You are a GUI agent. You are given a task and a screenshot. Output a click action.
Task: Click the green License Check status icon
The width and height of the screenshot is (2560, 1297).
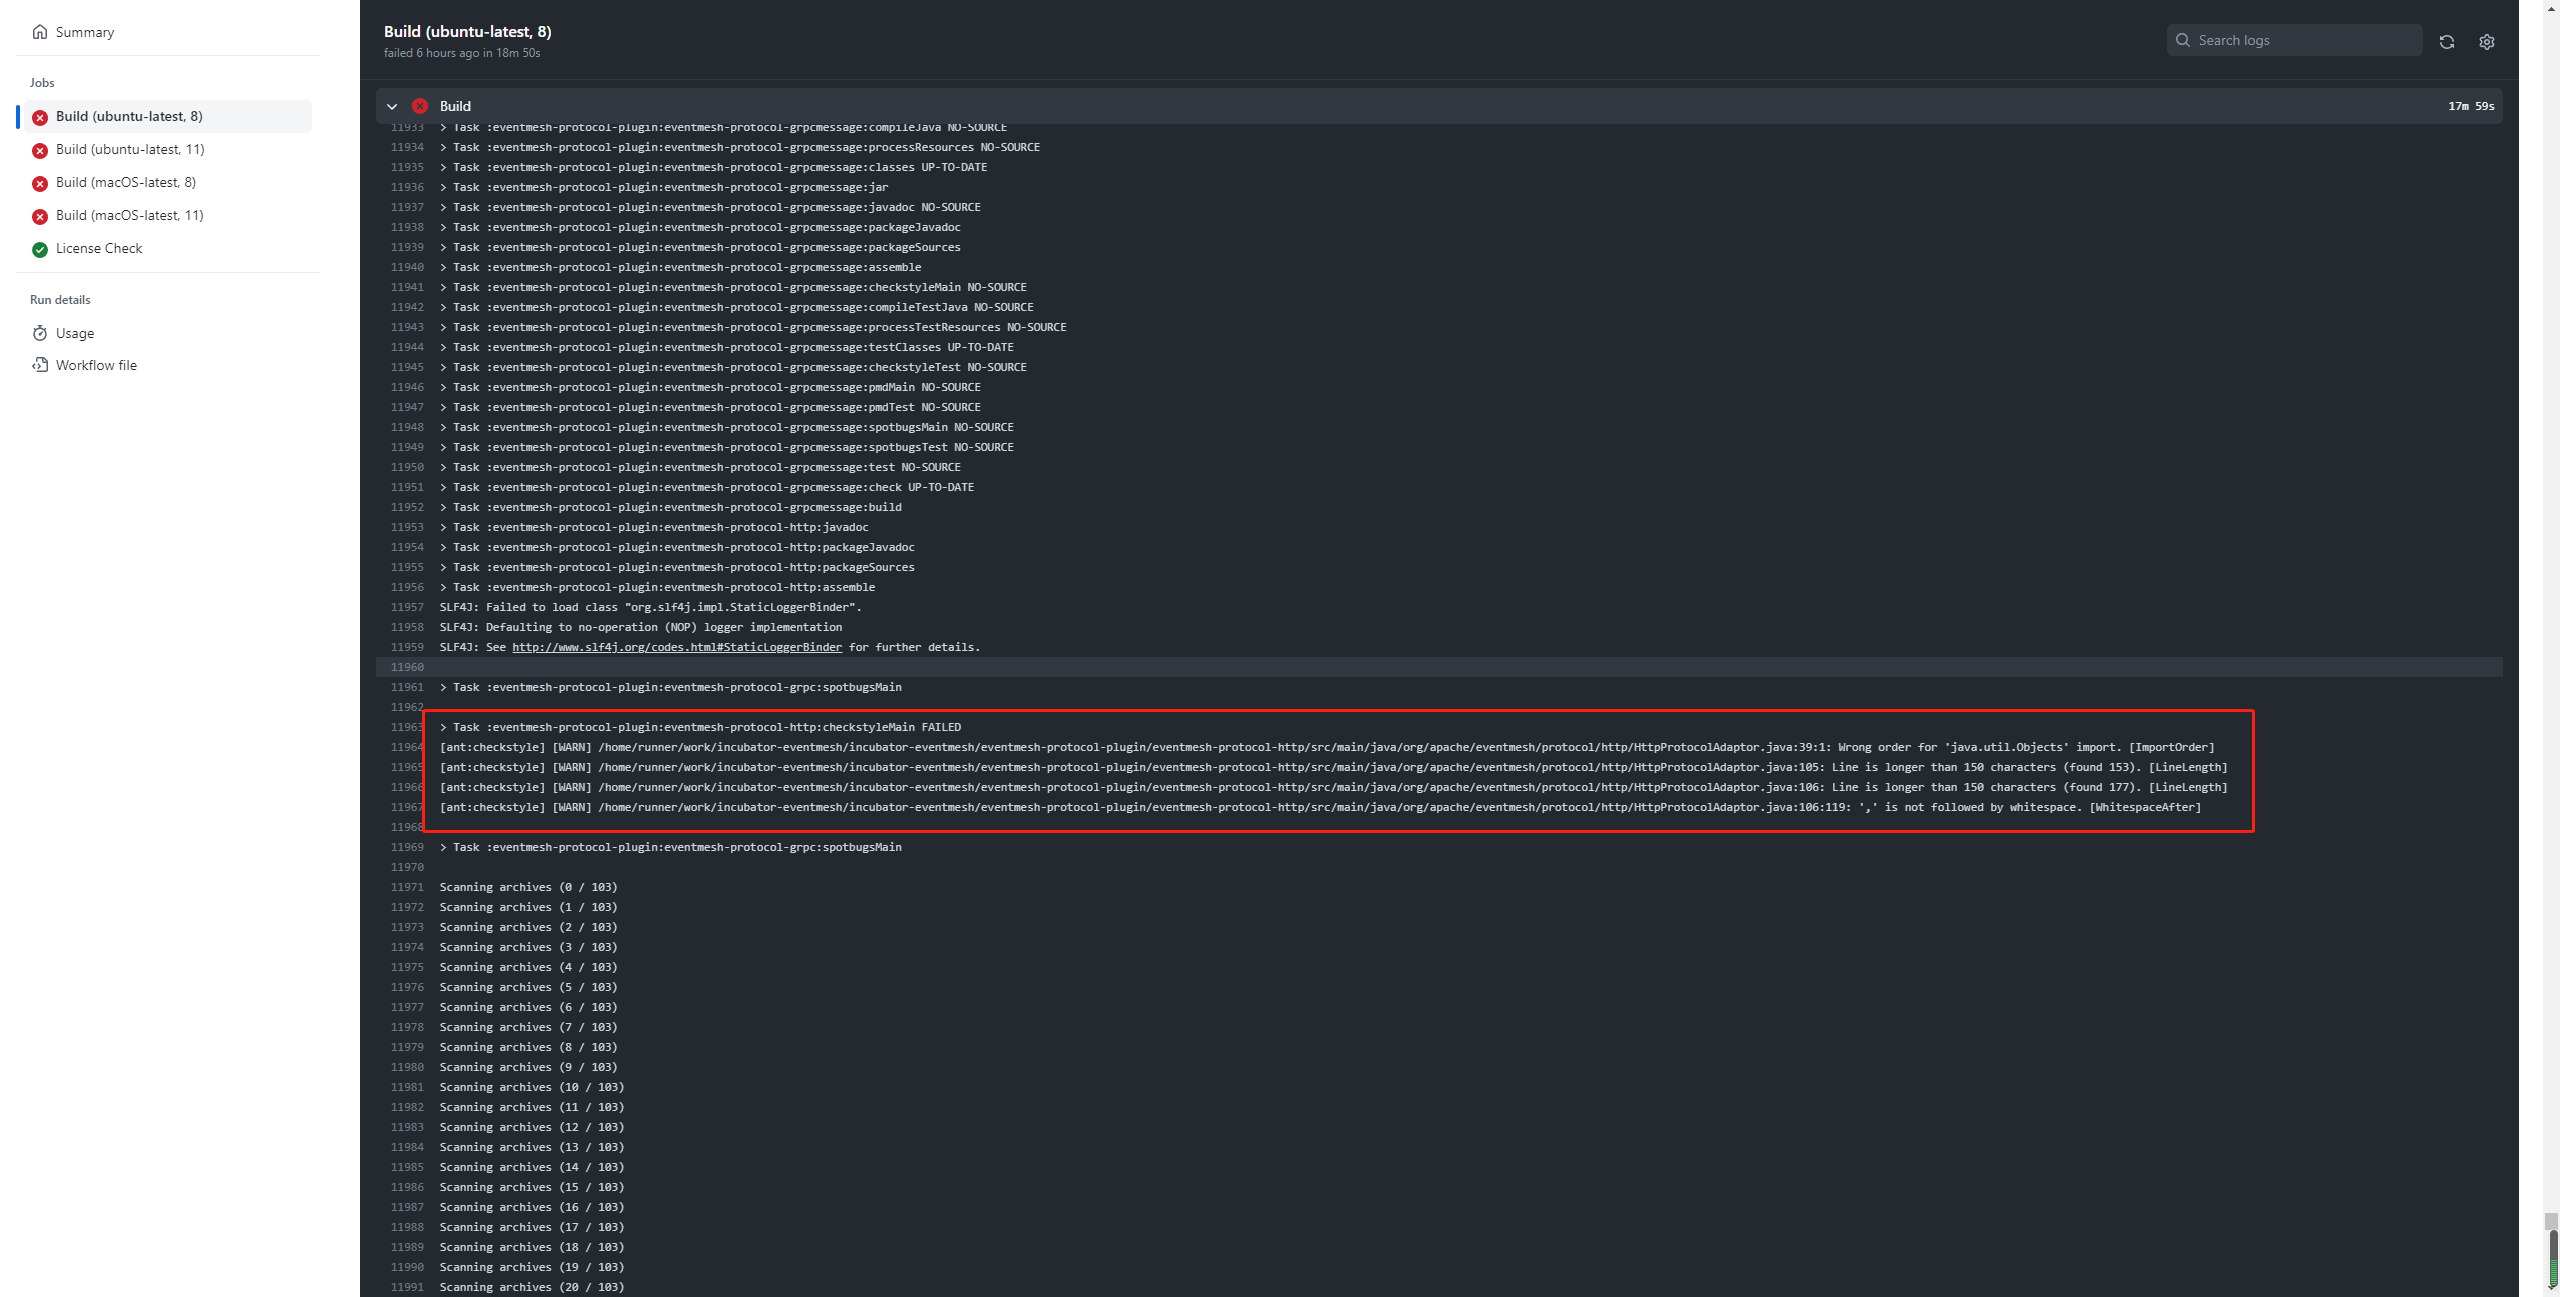click(40, 249)
